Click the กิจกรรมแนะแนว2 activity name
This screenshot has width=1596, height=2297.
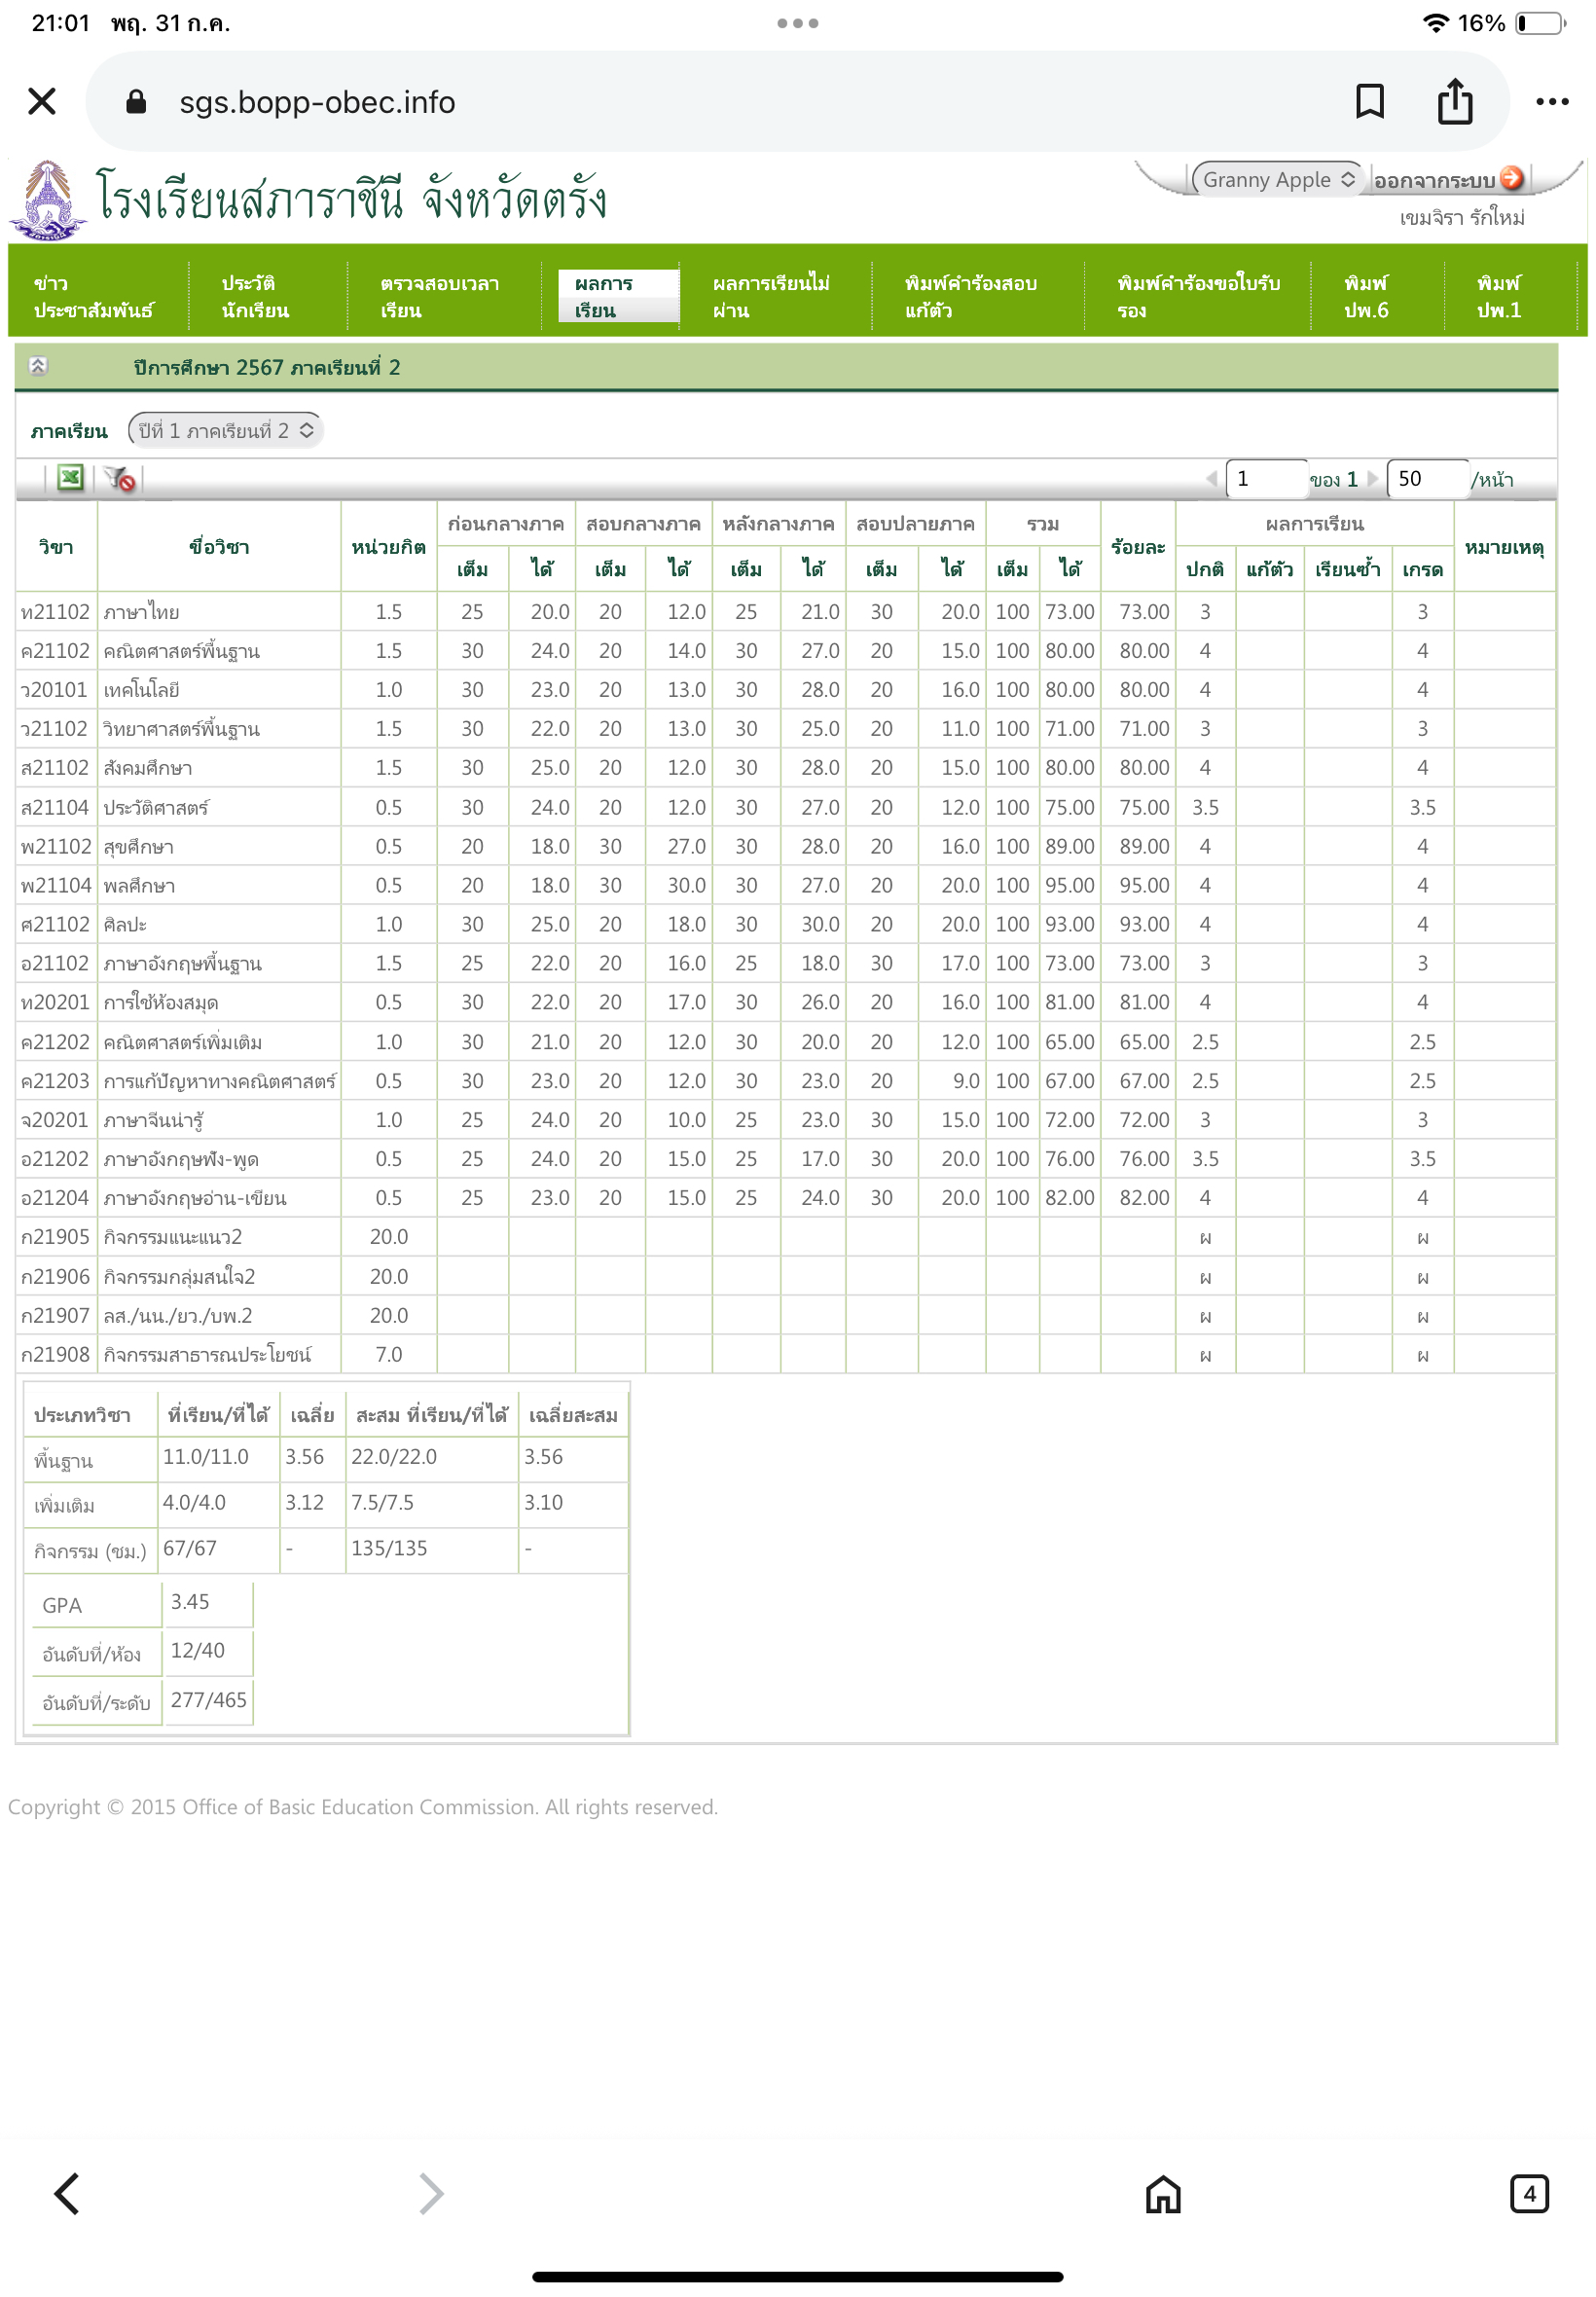[172, 1237]
